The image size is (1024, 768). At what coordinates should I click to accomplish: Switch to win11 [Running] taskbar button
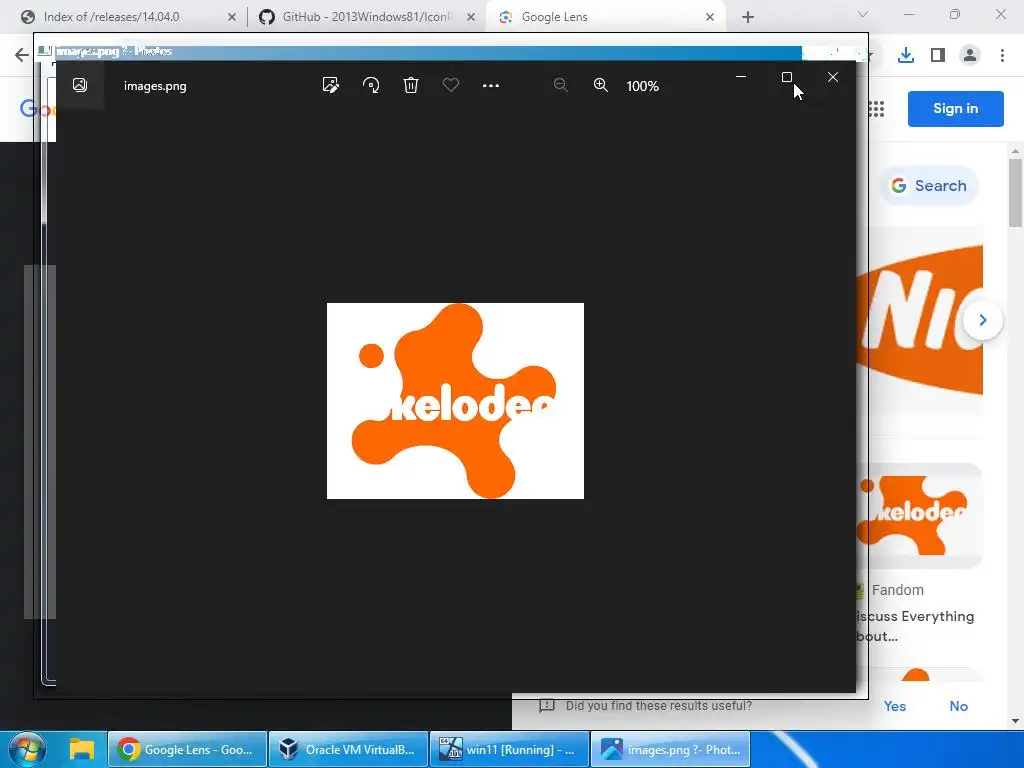pyautogui.click(x=509, y=750)
